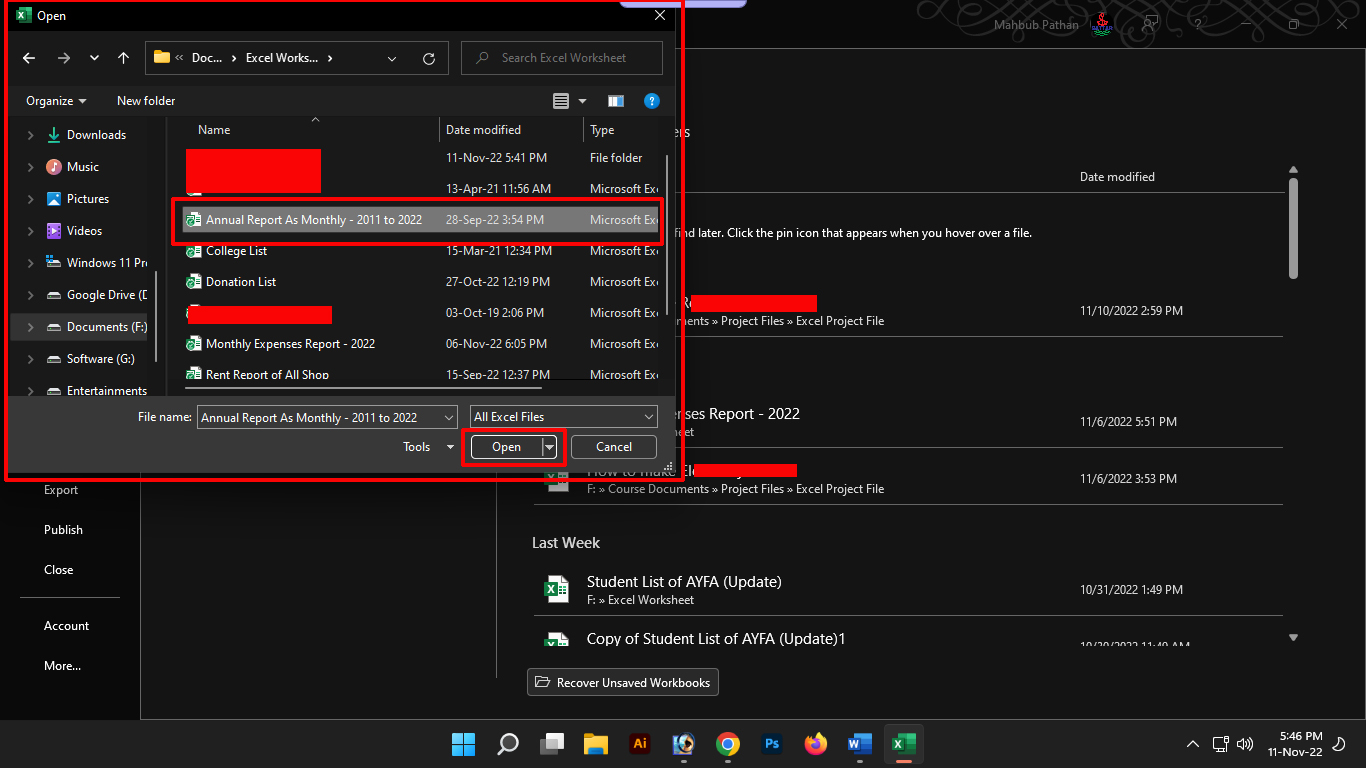Viewport: 1366px width, 768px height.
Task: Expand the Downloads tree node
Action: 31,135
